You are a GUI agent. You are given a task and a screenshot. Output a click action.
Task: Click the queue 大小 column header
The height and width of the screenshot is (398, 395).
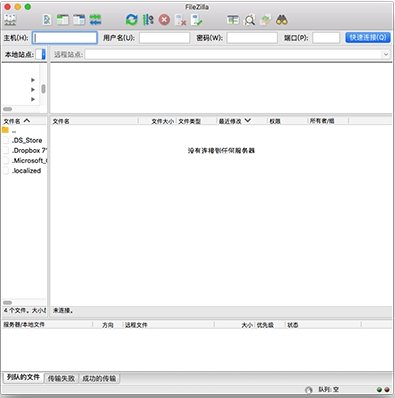click(247, 325)
